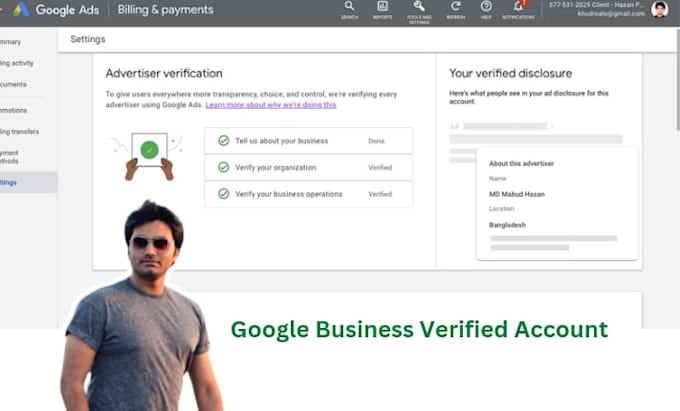Select the green check beside Verify your business operations
Screen dimensions: 680x411
coord(223,193)
